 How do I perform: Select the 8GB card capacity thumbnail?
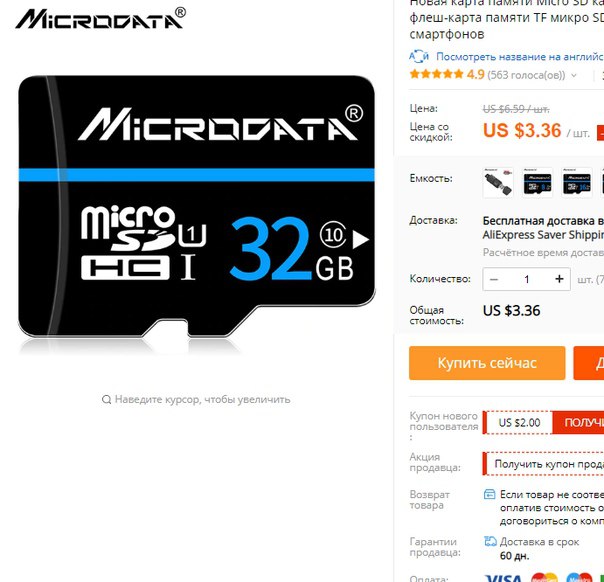coord(537,183)
